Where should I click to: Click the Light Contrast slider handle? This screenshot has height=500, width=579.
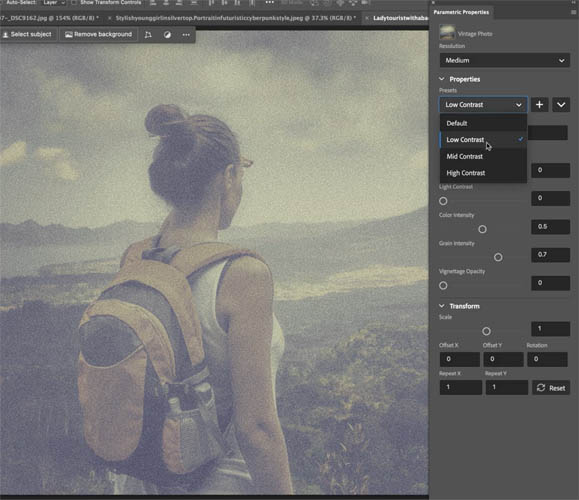point(443,201)
